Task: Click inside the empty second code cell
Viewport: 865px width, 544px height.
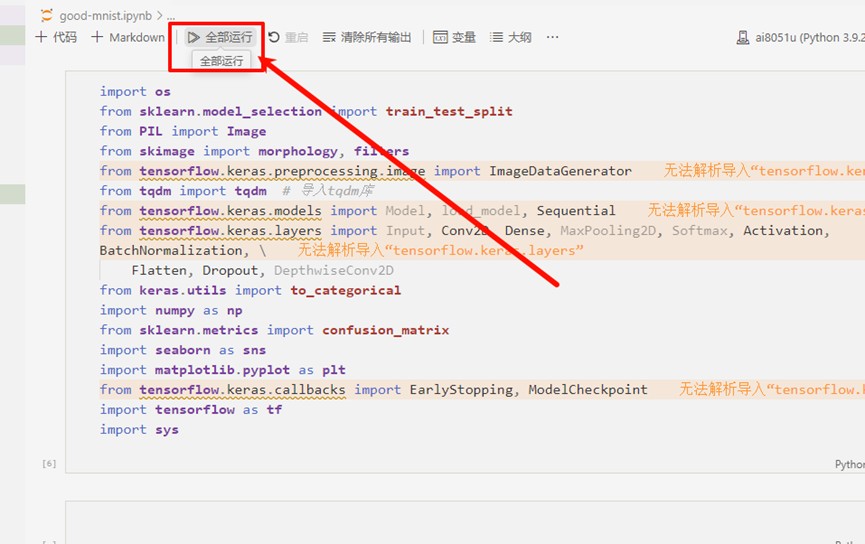Action: [465, 521]
